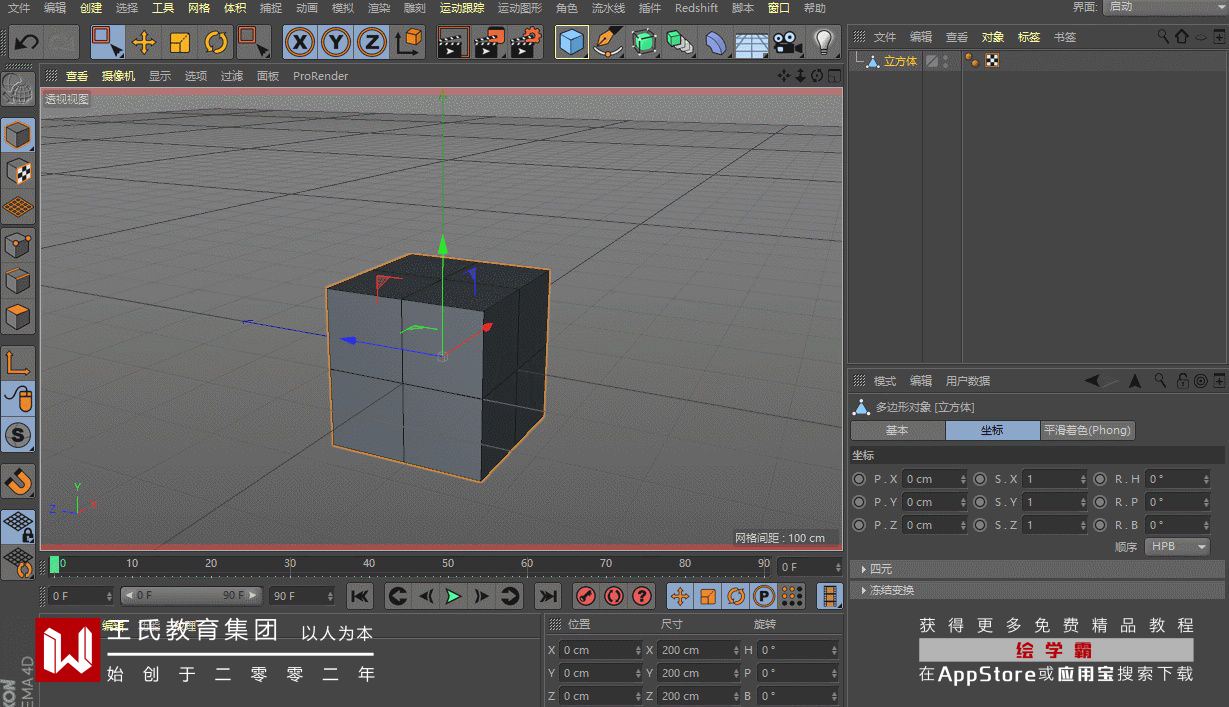This screenshot has width=1229, height=707.
Task: Click the 平滑着色(Phong) tab button
Action: [x=1087, y=430]
